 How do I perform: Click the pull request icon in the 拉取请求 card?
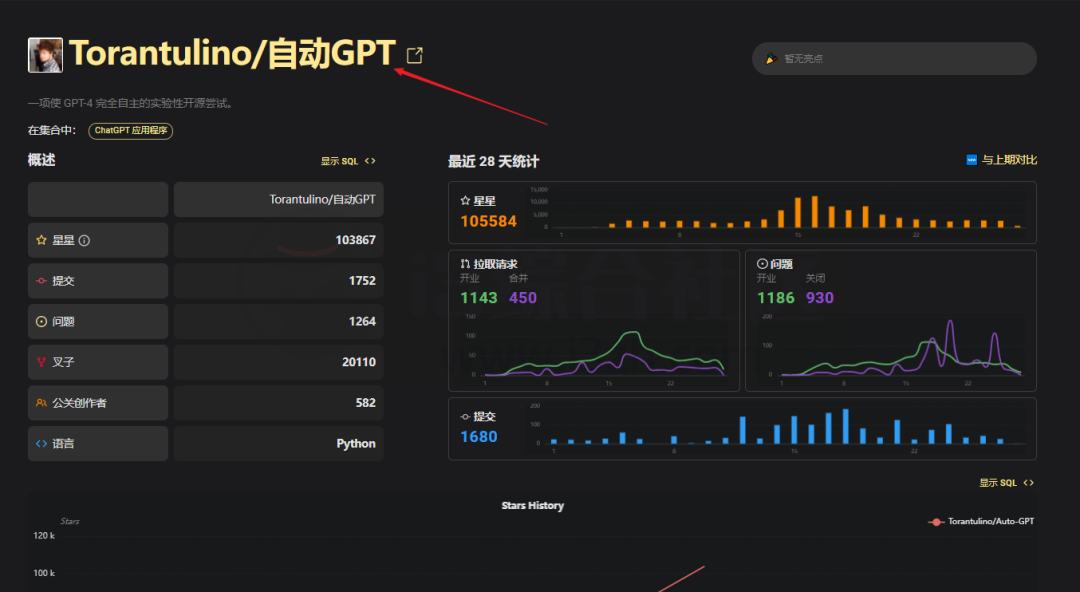pyautogui.click(x=465, y=264)
